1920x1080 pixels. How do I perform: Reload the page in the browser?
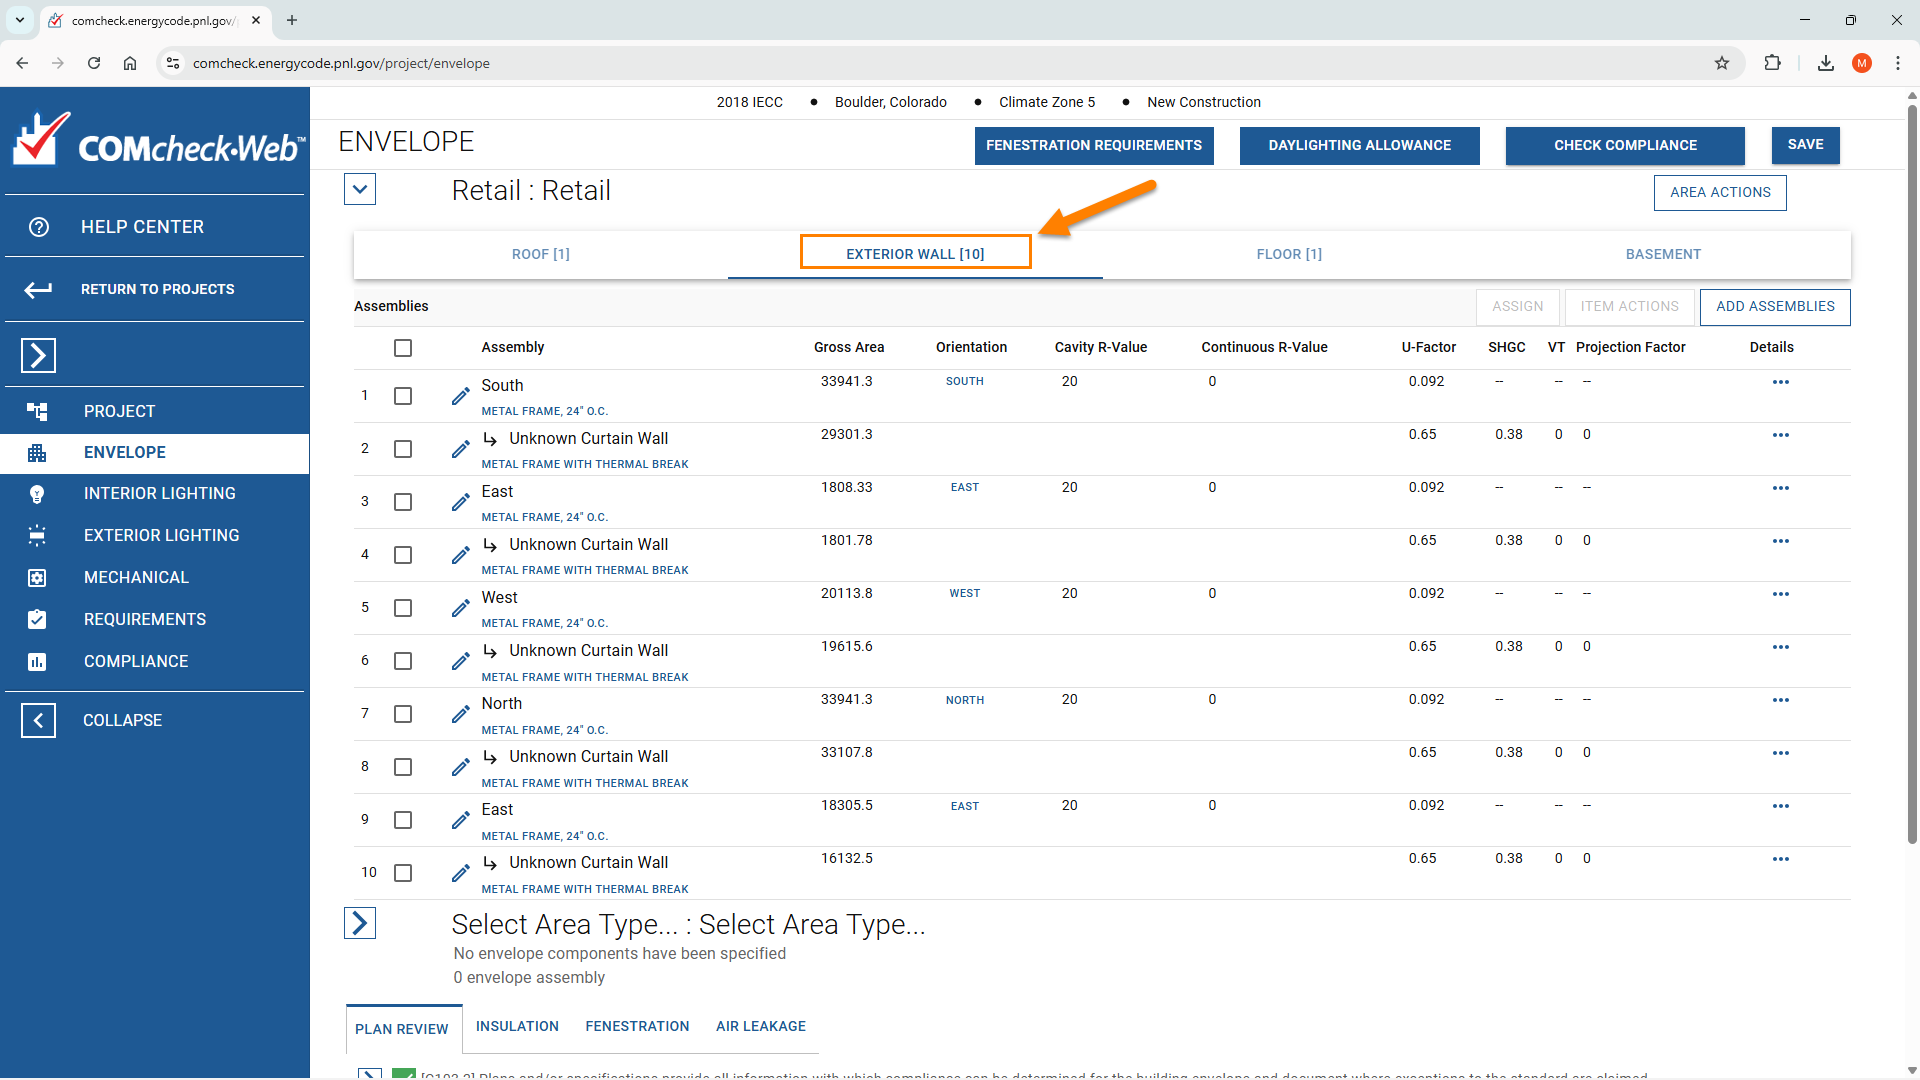tap(94, 63)
